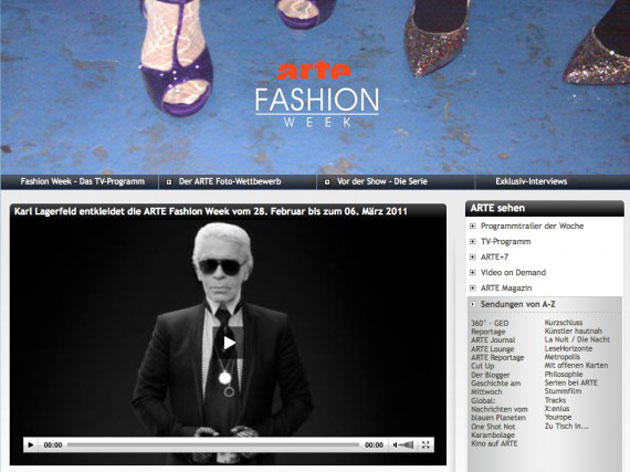Open Exklusiv-Interviews tab
The image size is (630, 472).
531,182
